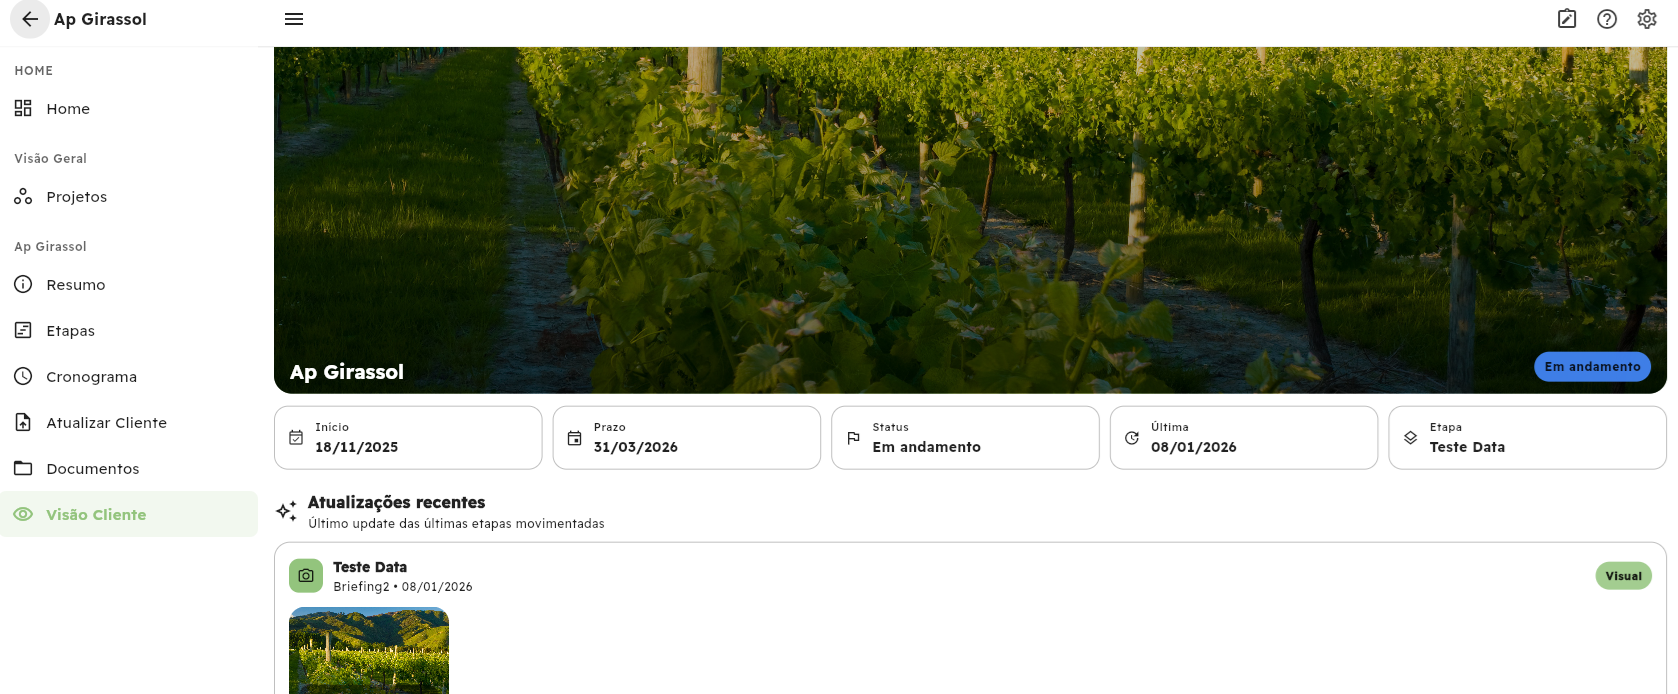The width and height of the screenshot is (1678, 694).
Task: Select the Projetos network icon
Action: 23,196
